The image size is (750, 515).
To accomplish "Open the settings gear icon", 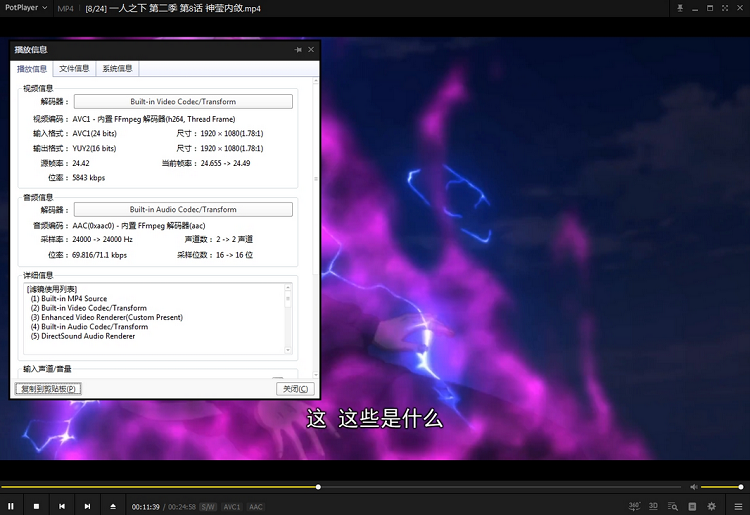I will [711, 506].
